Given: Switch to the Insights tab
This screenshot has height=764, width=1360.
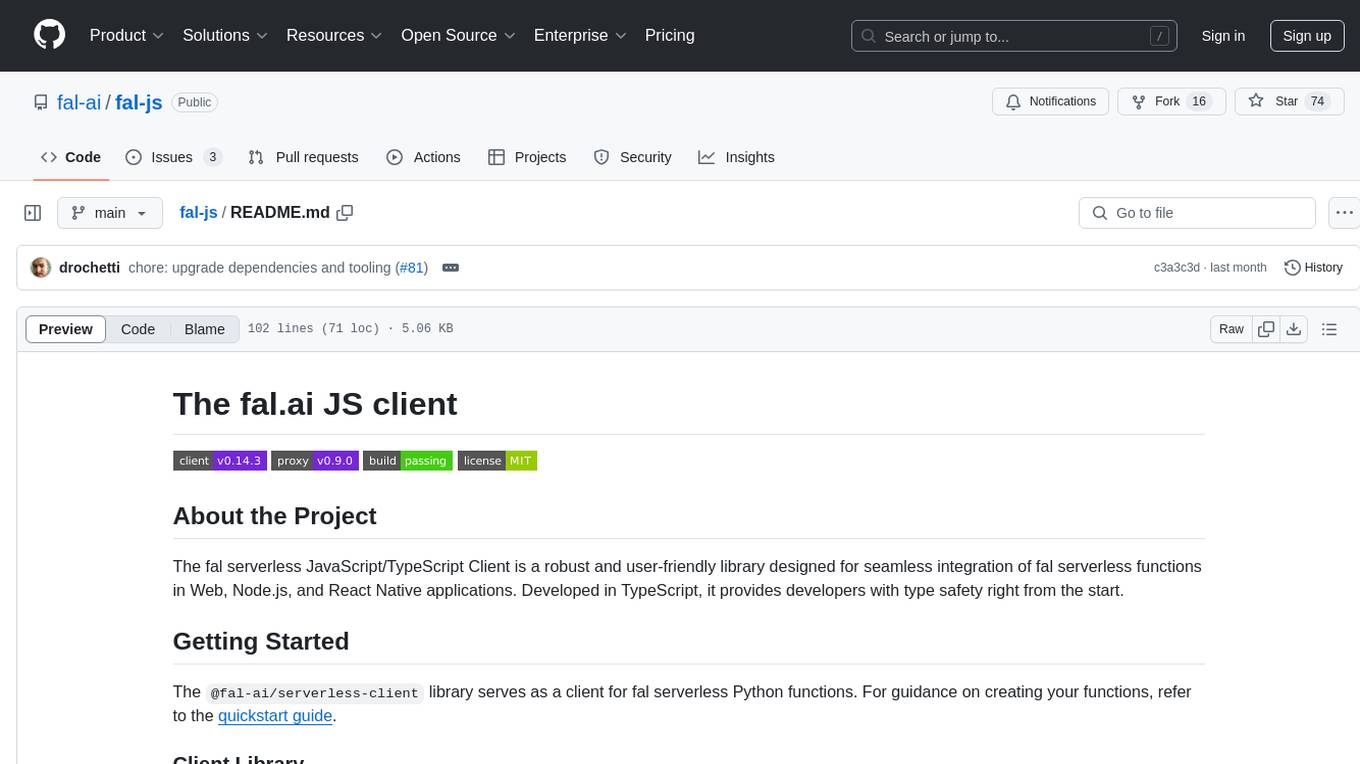Looking at the screenshot, I should (x=736, y=157).
